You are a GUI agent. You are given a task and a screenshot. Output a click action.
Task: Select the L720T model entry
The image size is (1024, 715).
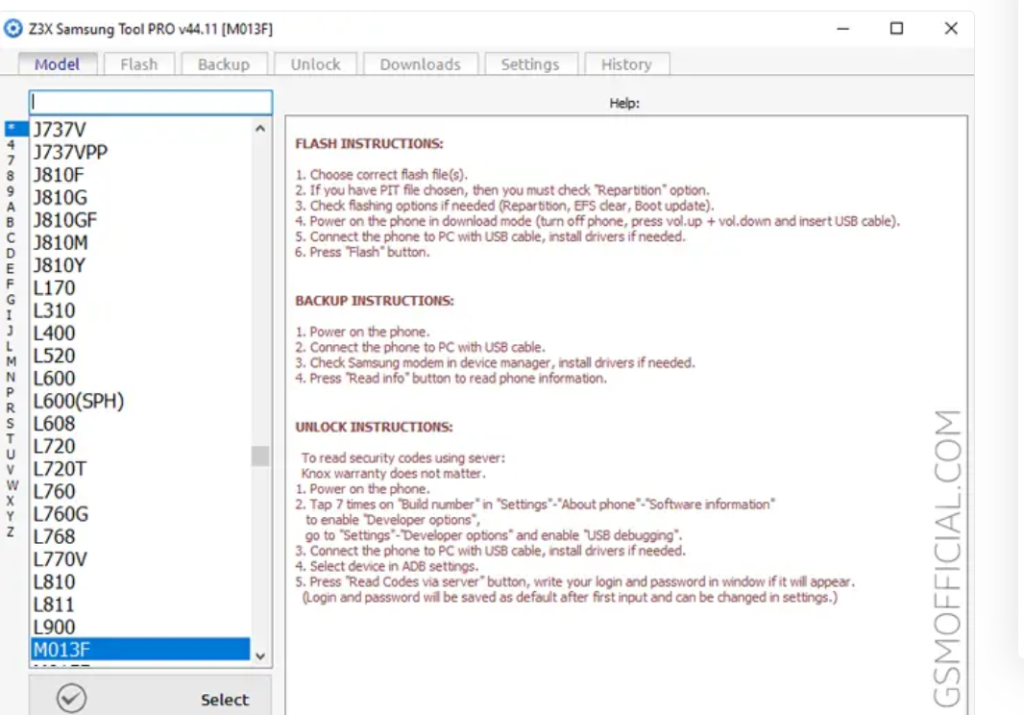click(x=140, y=469)
